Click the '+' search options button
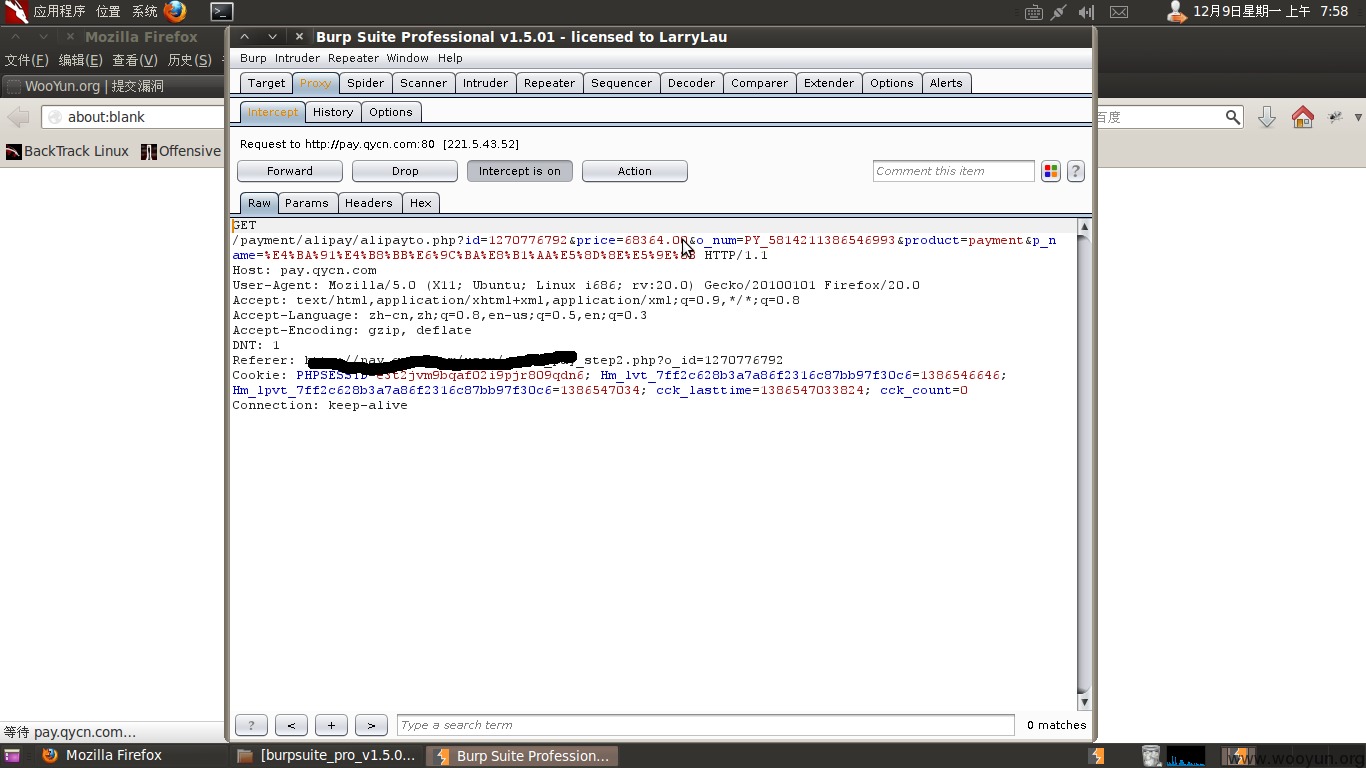The height and width of the screenshot is (768, 1366). tap(331, 725)
